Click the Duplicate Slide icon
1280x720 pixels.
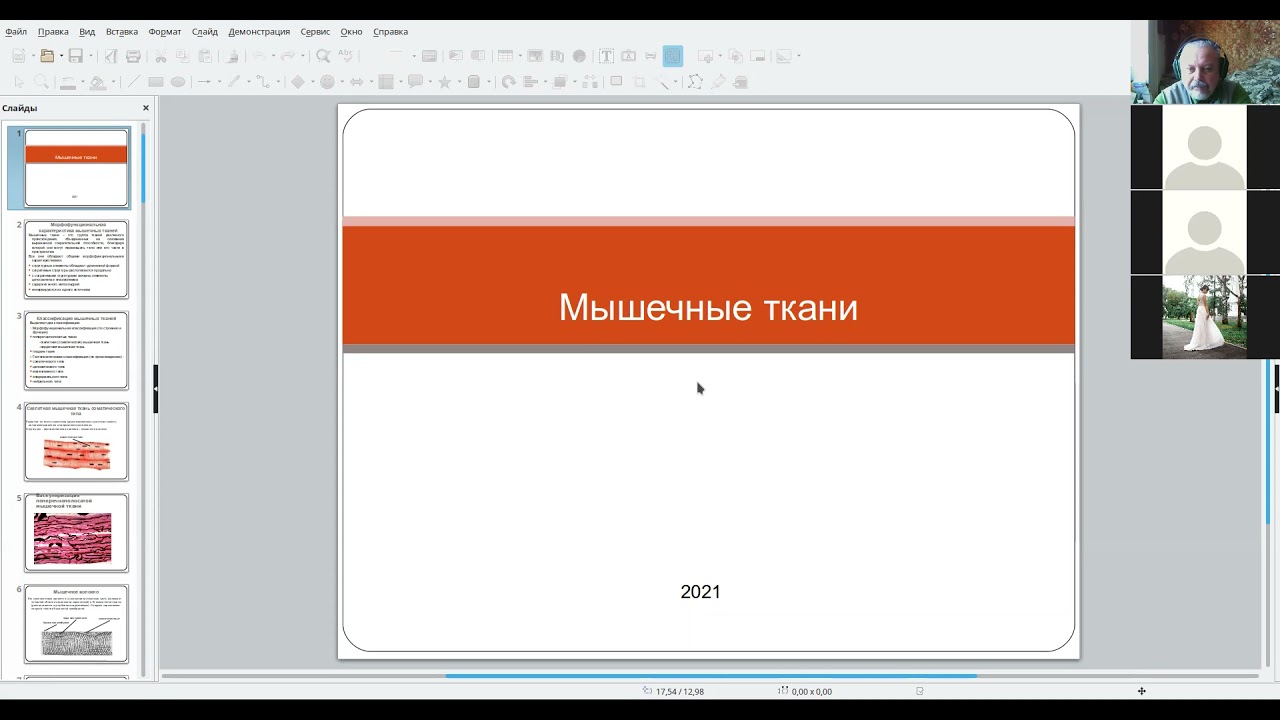(735, 56)
